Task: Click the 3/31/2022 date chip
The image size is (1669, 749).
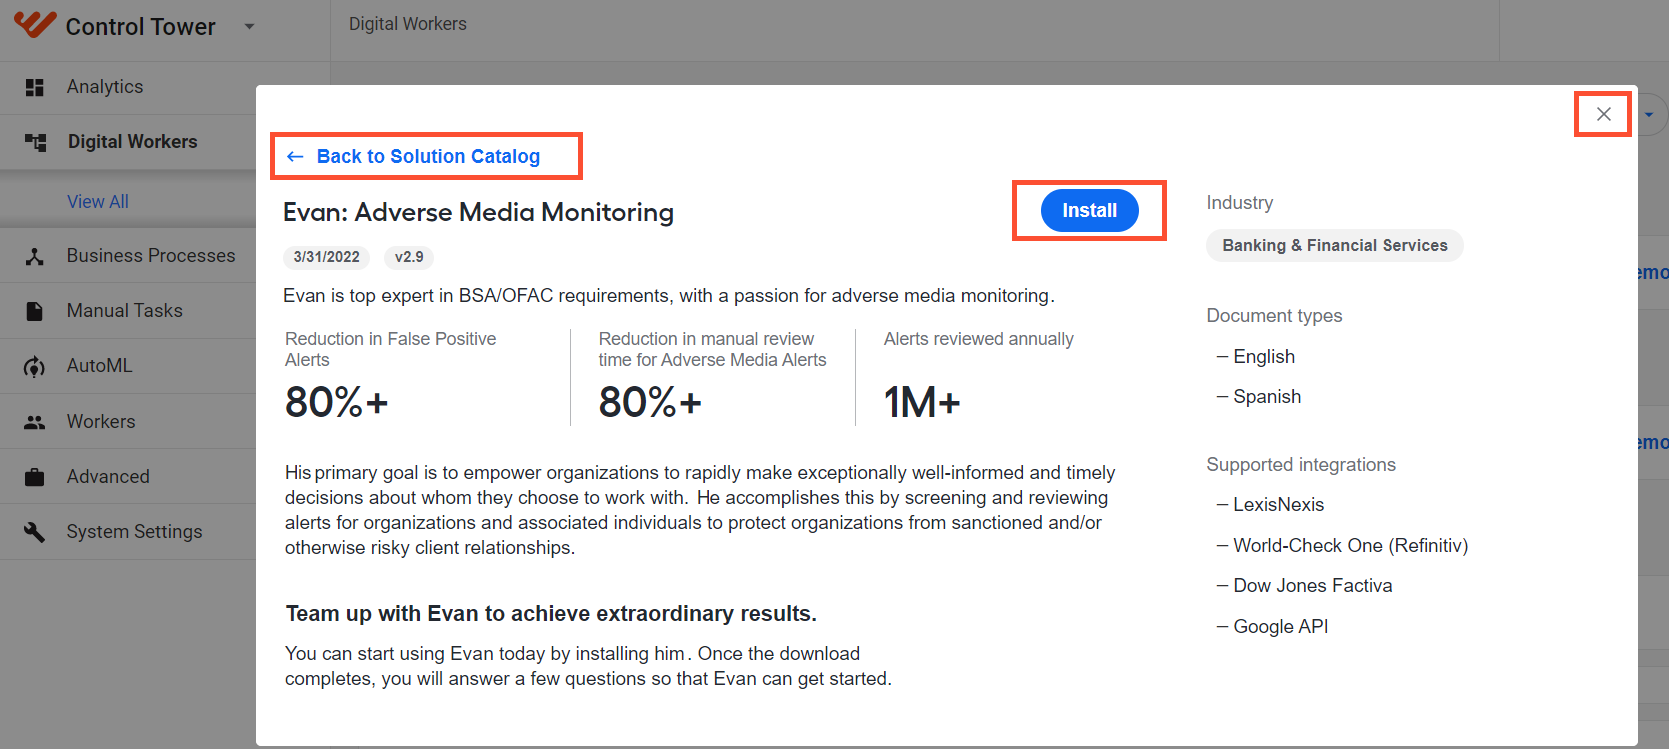Action: (x=327, y=257)
